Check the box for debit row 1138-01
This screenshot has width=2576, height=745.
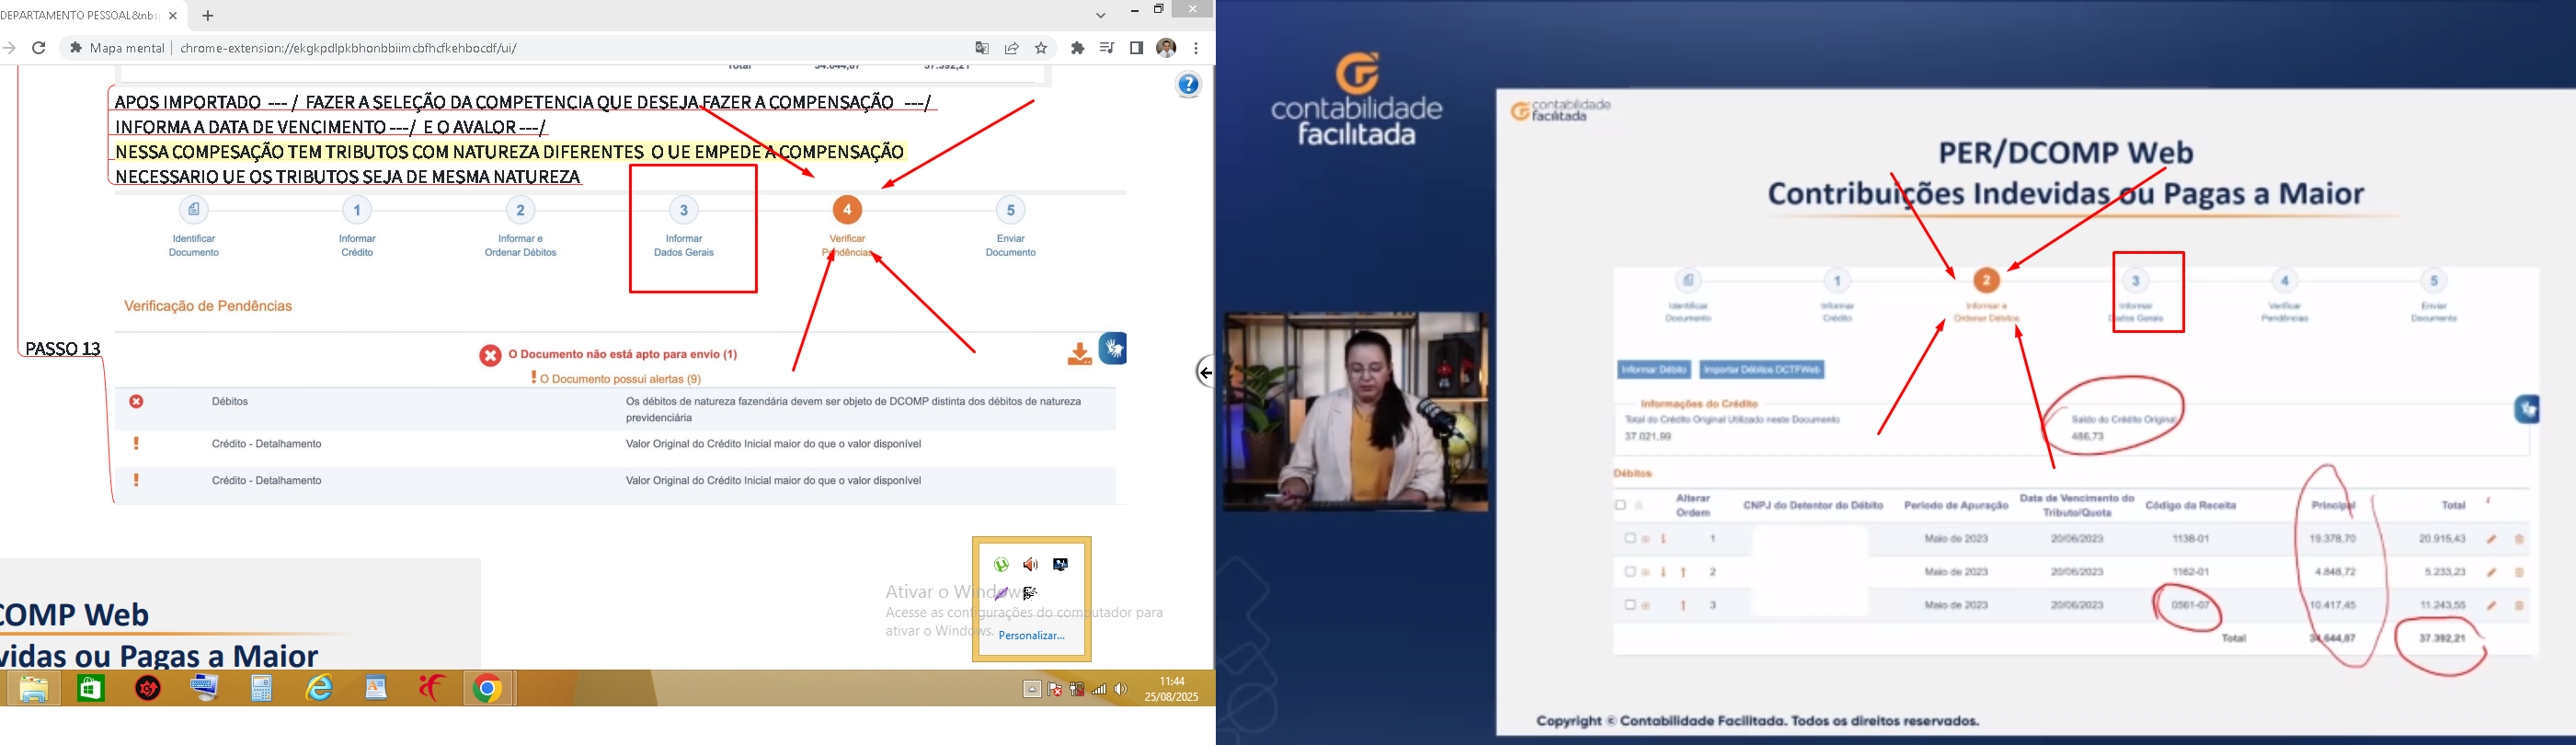tap(1629, 538)
